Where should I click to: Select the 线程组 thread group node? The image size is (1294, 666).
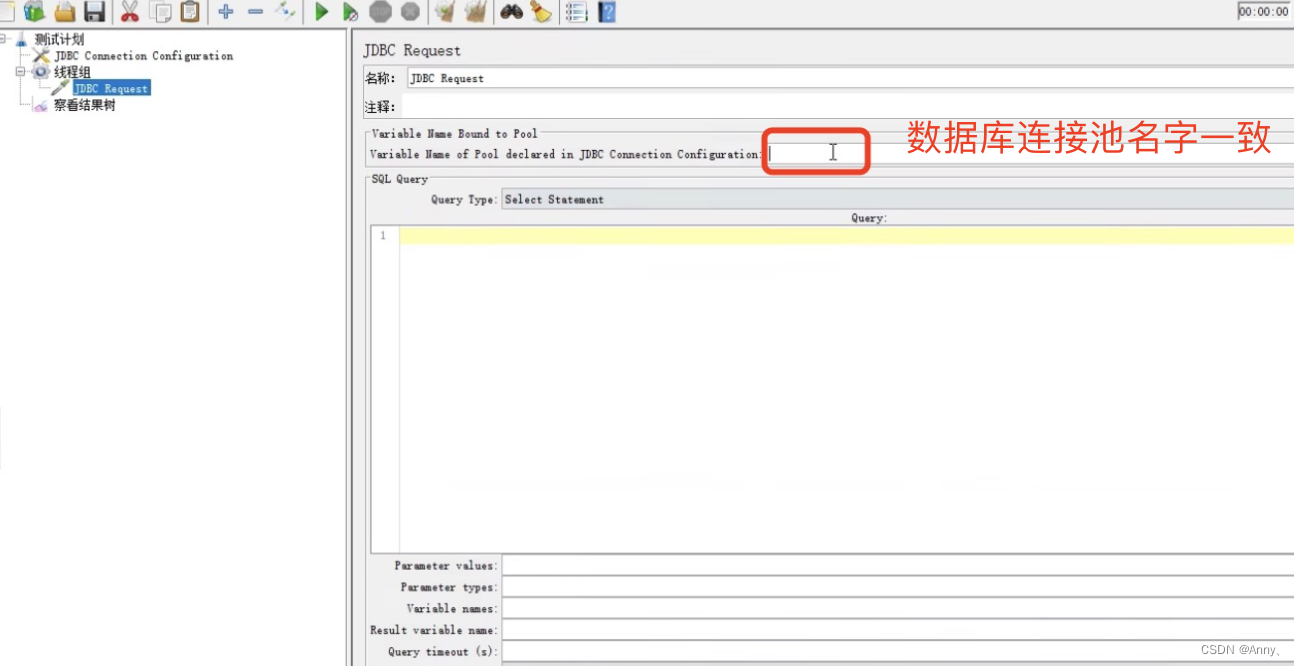click(72, 72)
